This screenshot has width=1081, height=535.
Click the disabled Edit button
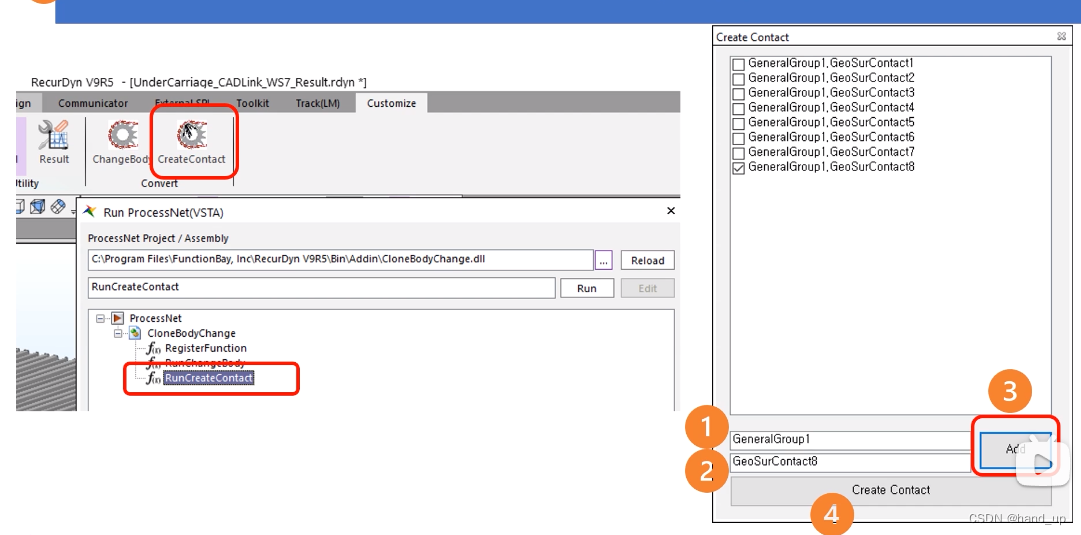coord(647,288)
